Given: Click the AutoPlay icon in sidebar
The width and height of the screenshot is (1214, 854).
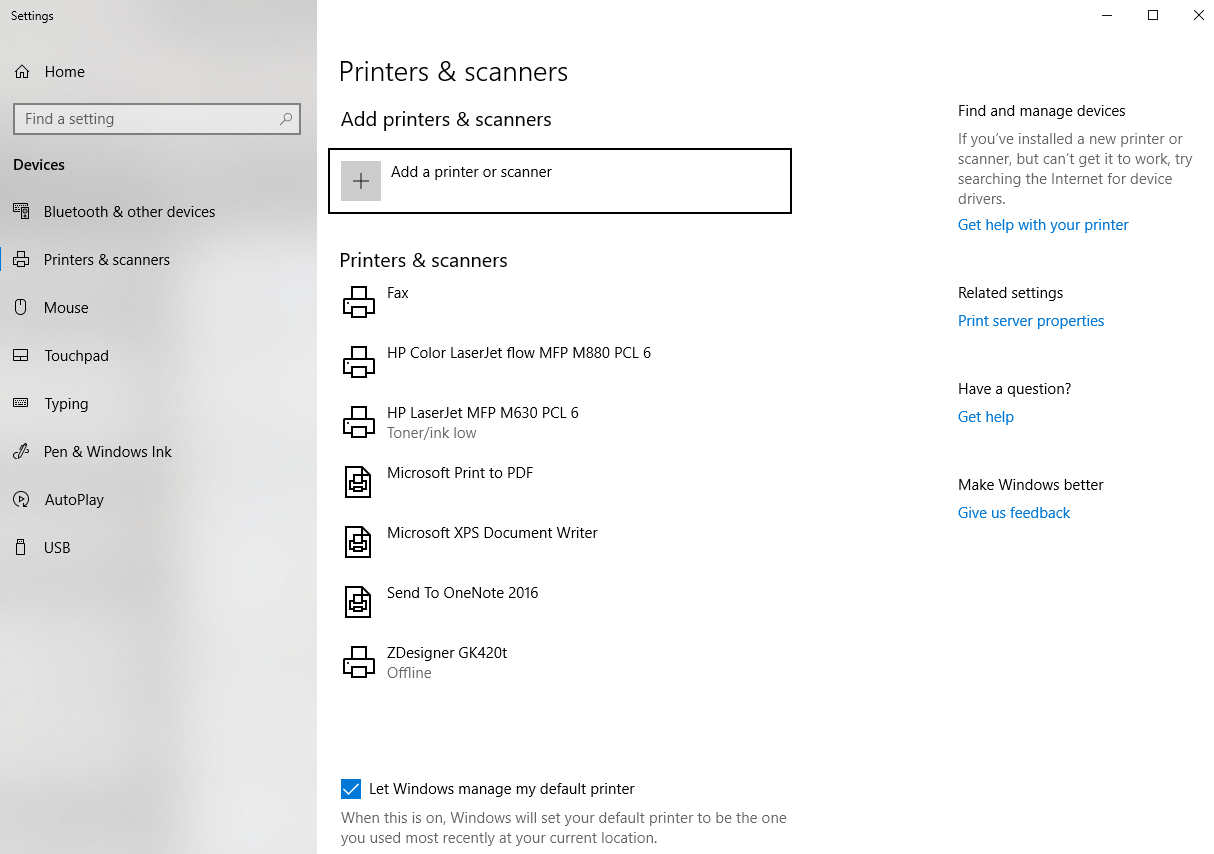Looking at the screenshot, I should point(21,500).
